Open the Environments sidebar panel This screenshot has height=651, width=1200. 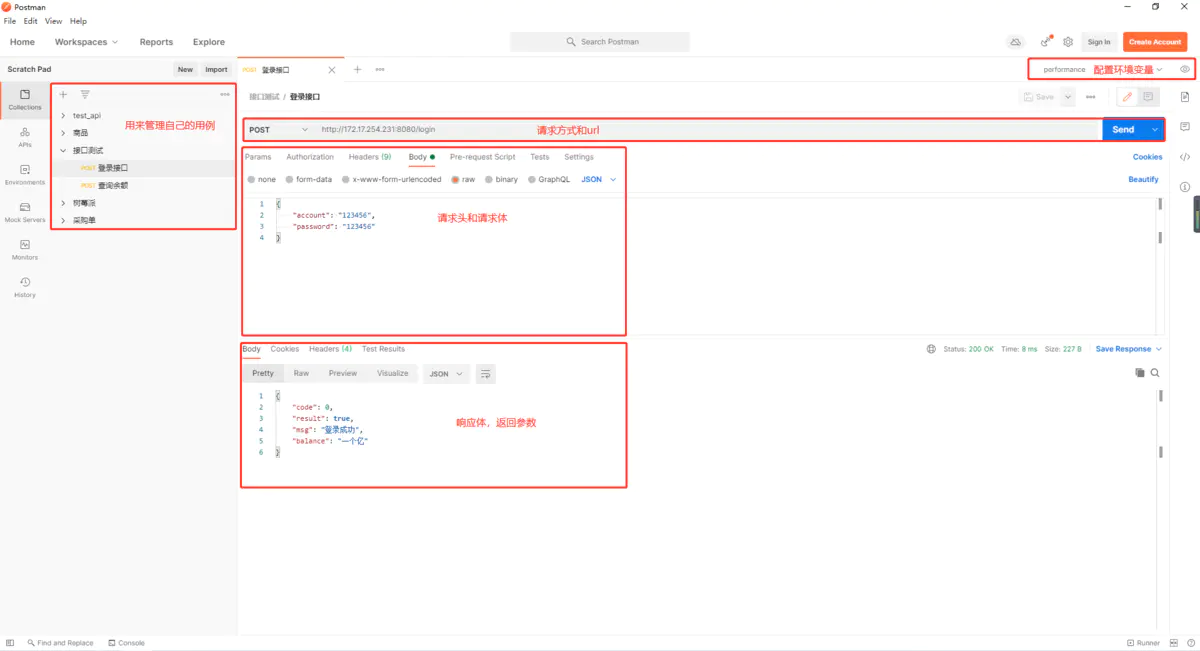click(25, 175)
